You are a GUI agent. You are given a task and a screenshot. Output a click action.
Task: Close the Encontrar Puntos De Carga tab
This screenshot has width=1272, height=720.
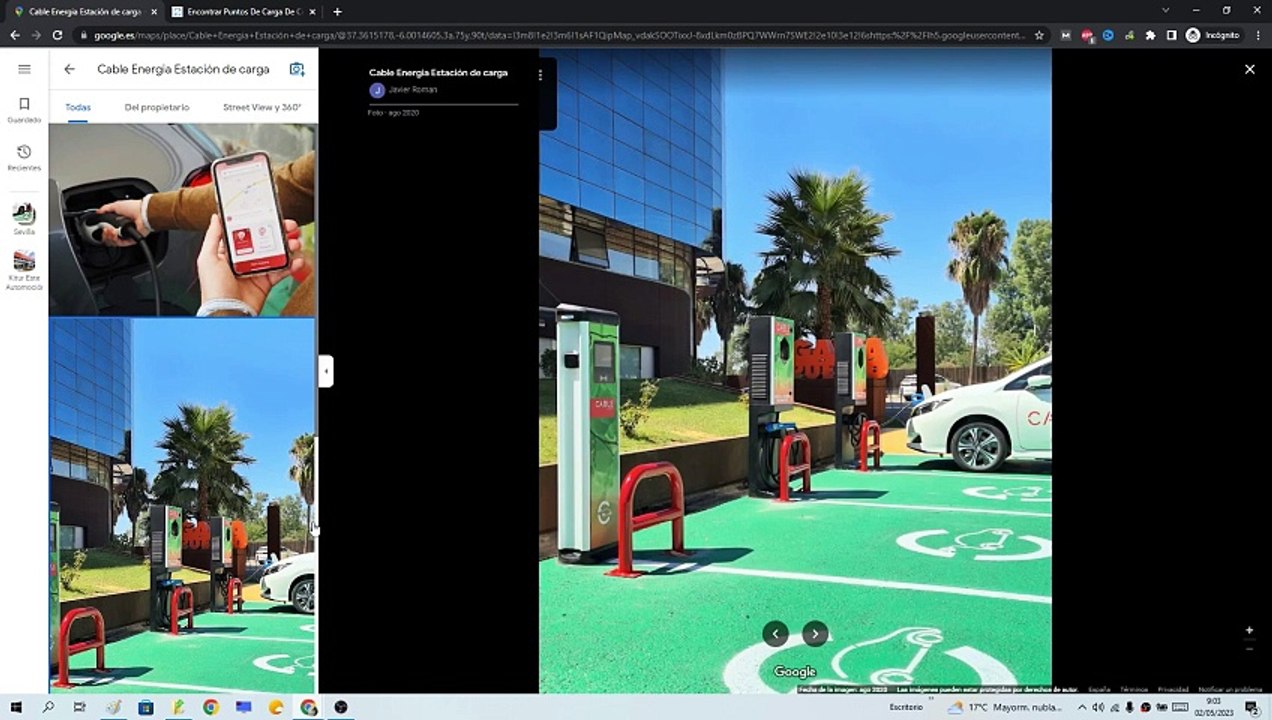pyautogui.click(x=312, y=11)
